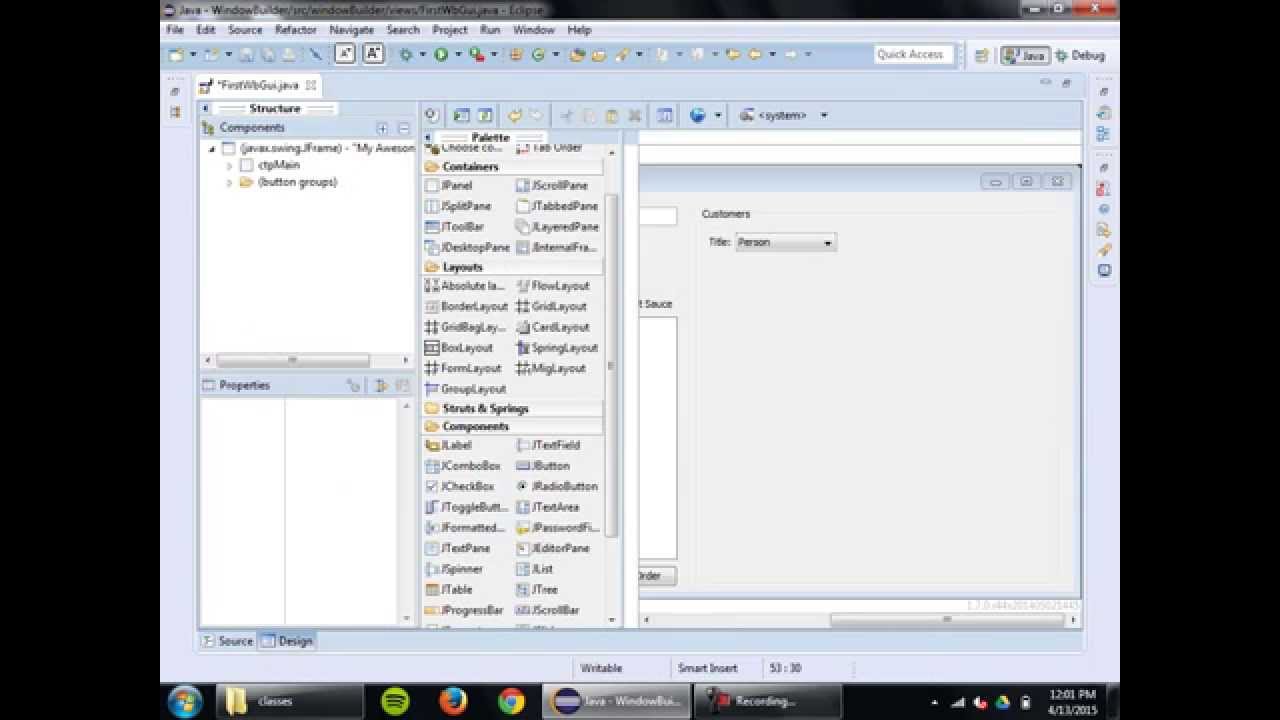Choose BoxLayout from Layouts
The image size is (1280, 720).
point(459,348)
